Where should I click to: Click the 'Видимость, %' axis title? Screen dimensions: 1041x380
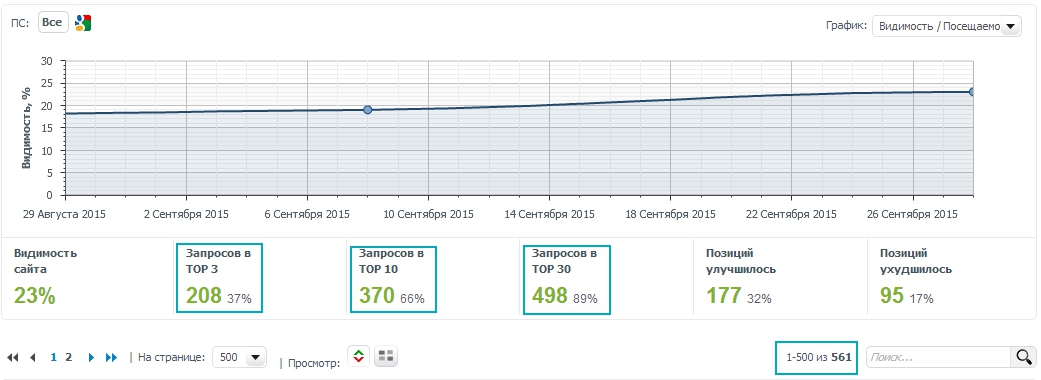coord(27,128)
